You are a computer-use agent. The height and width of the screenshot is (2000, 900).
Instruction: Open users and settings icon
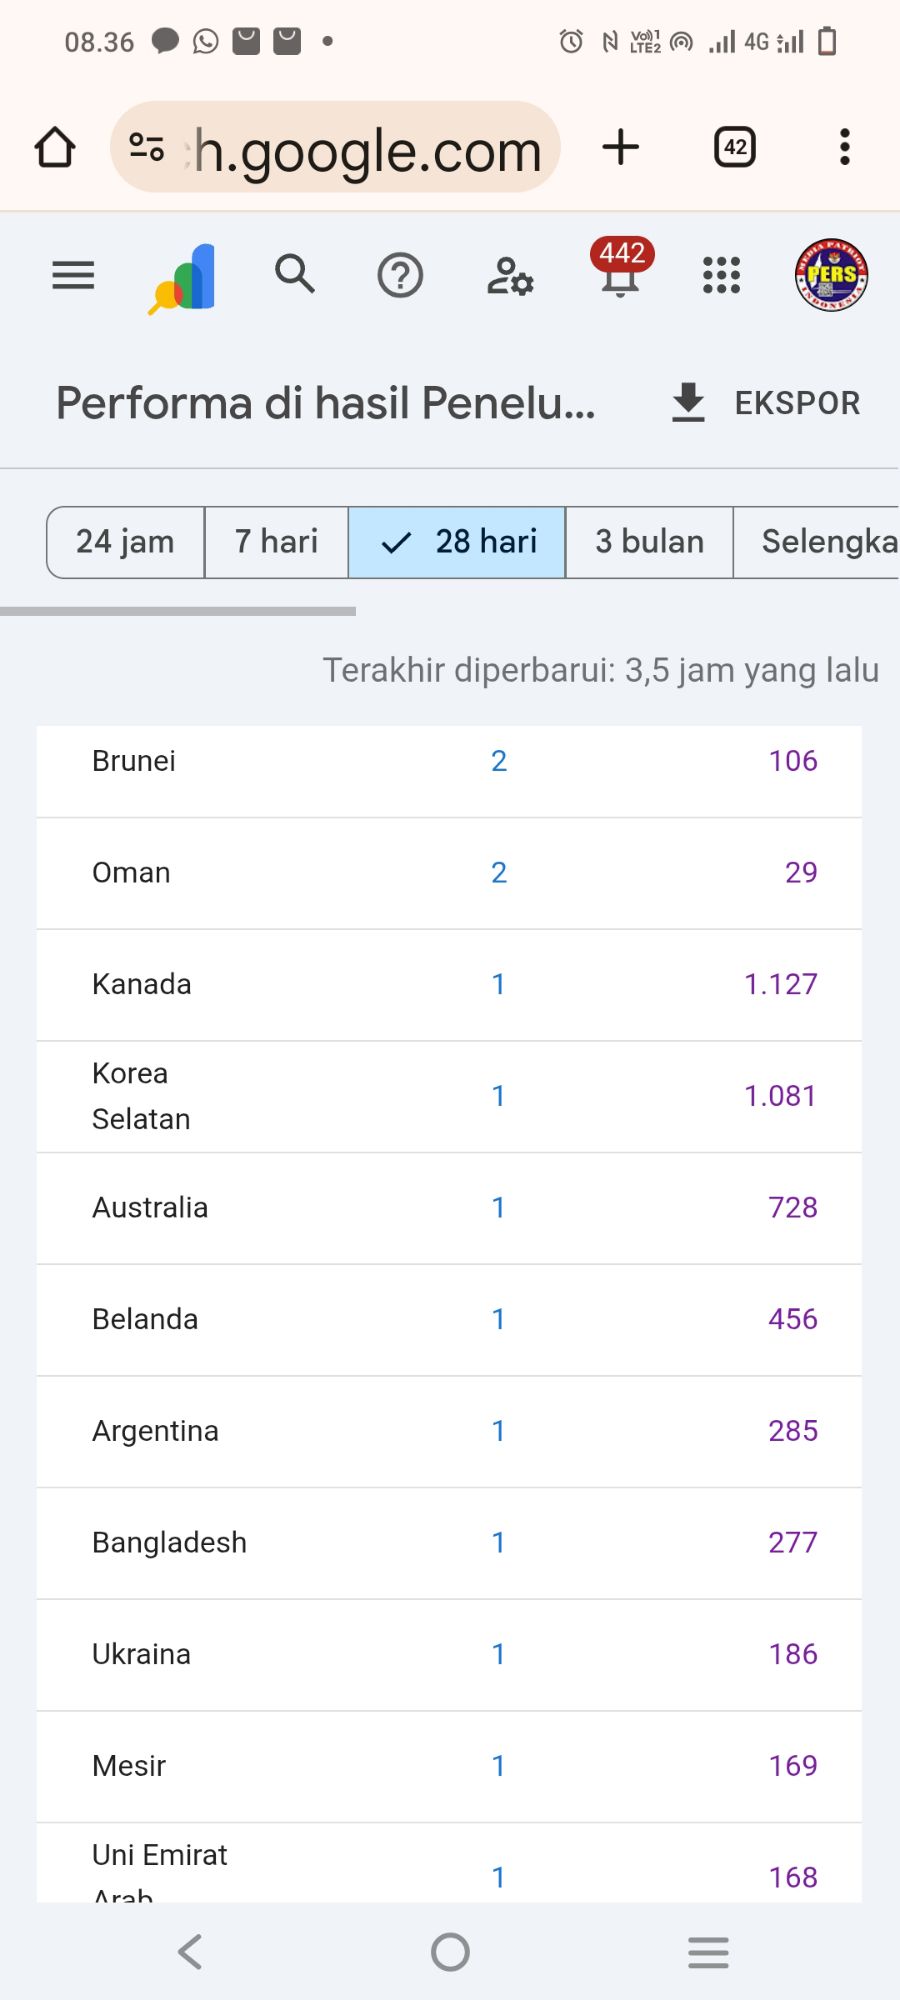pos(510,276)
